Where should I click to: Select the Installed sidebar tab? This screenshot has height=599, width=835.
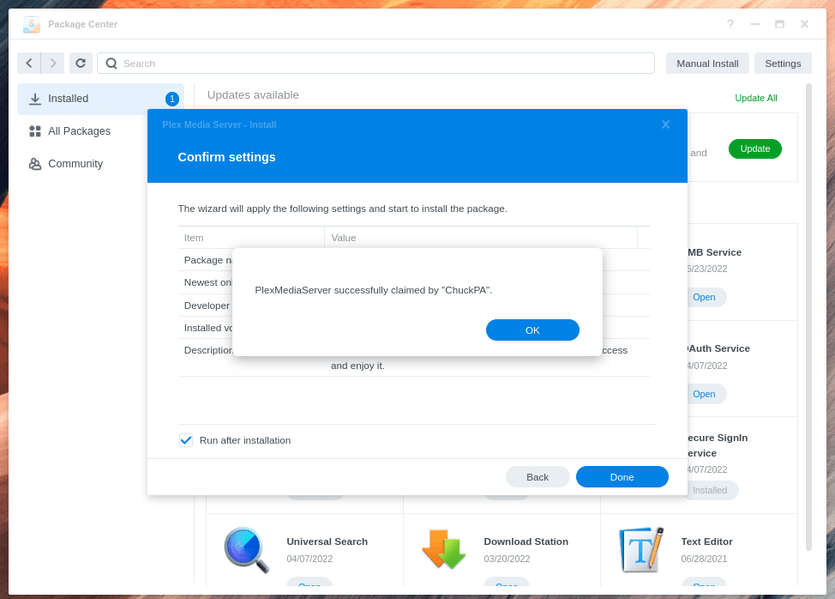(x=100, y=99)
